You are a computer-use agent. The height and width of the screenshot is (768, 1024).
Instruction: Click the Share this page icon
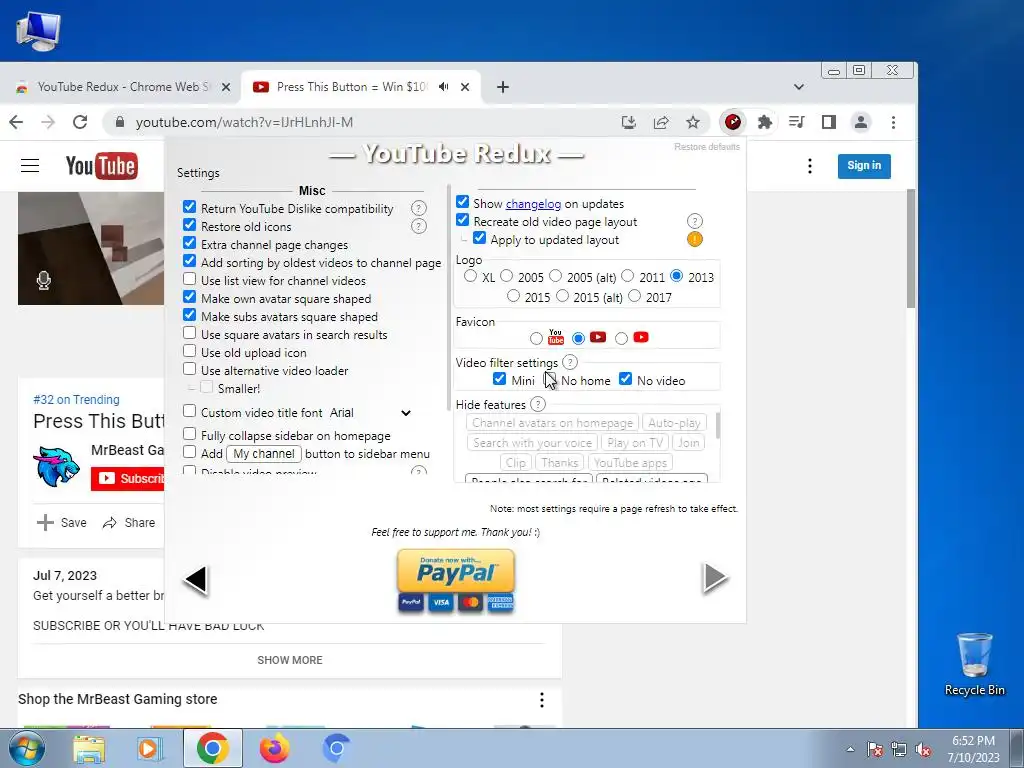point(661,122)
